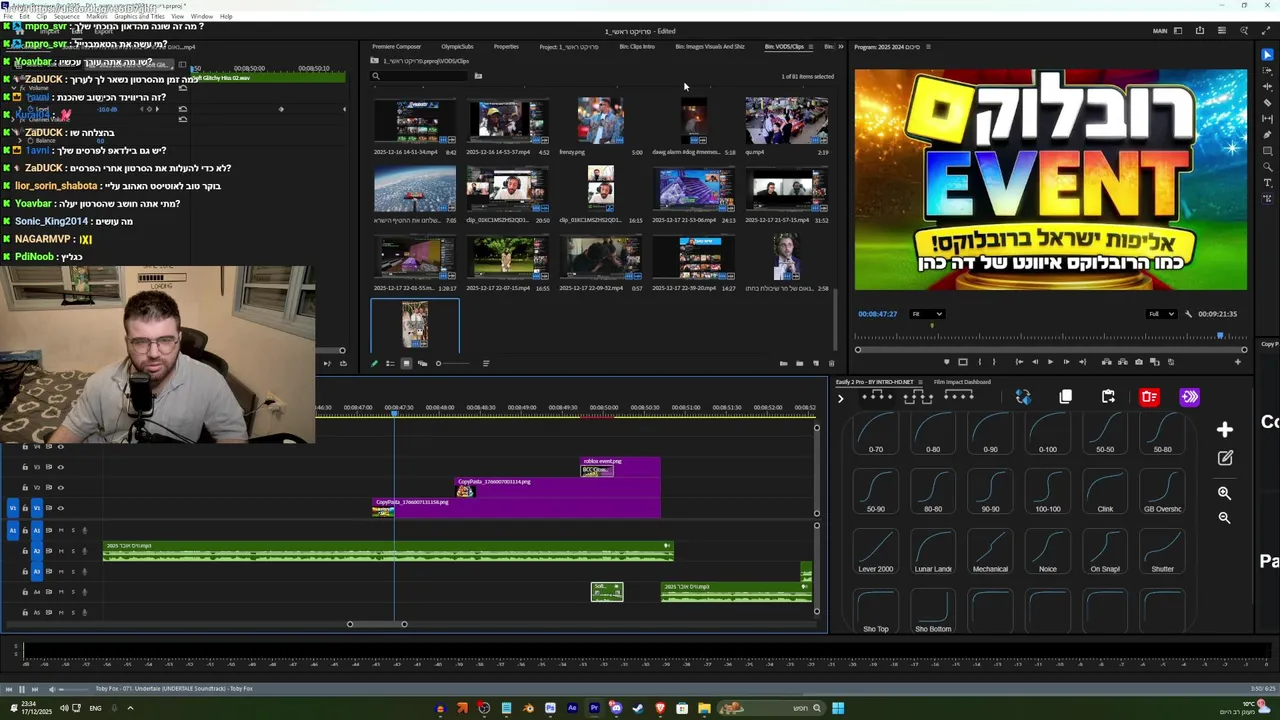Click Program monitor time ruler playhead

point(1220,337)
